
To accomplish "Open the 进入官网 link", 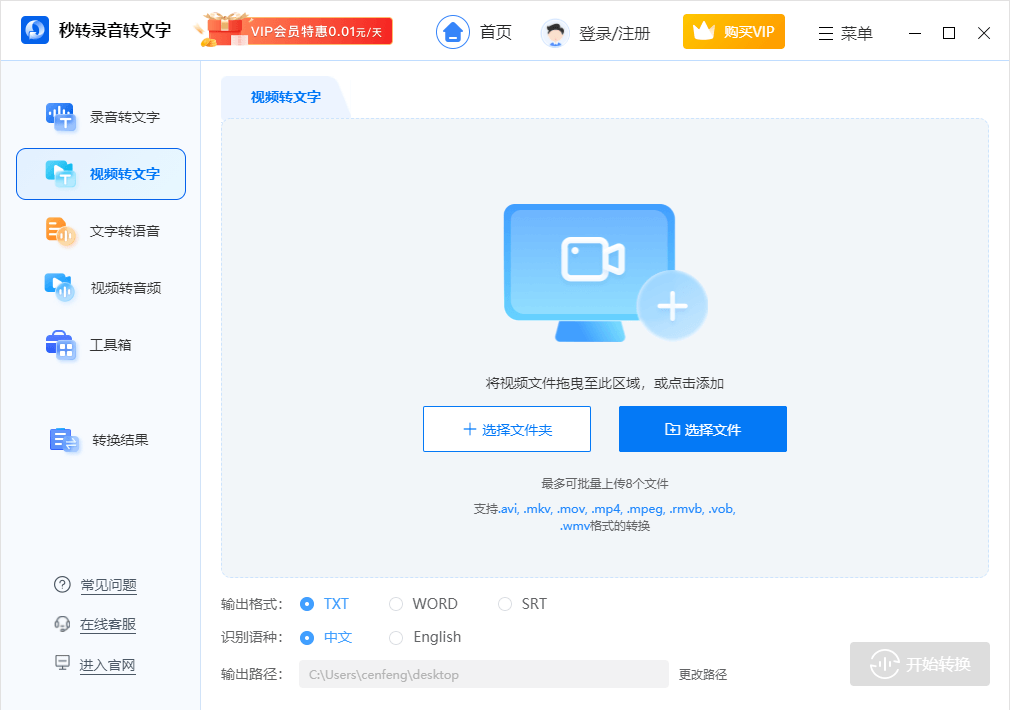I will [x=108, y=665].
